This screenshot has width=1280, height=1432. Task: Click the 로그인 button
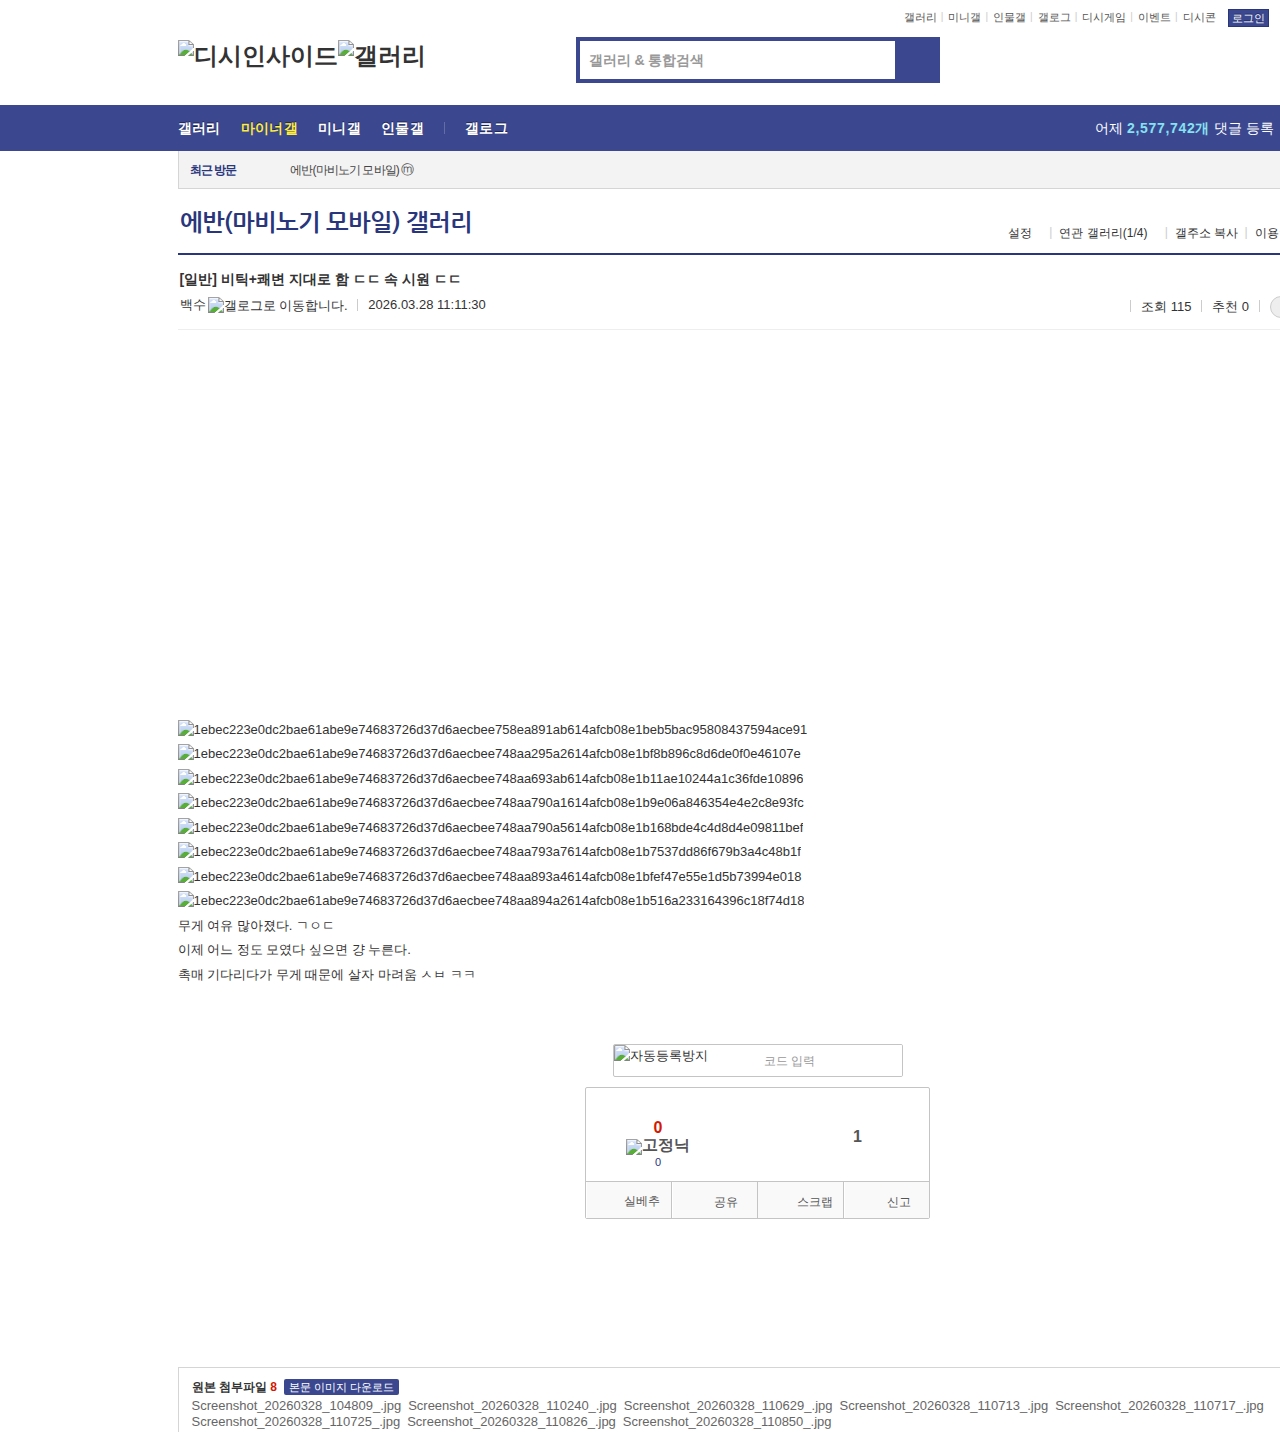tap(1248, 18)
